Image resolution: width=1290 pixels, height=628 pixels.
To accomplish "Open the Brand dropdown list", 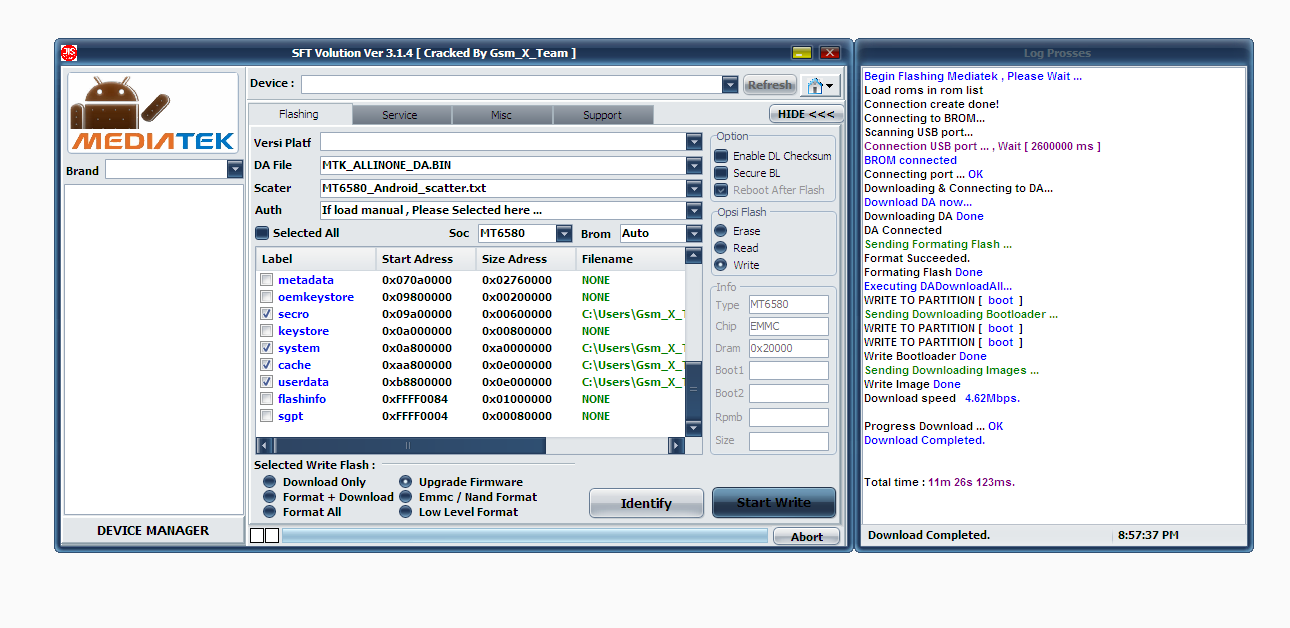I will pyautogui.click(x=235, y=170).
